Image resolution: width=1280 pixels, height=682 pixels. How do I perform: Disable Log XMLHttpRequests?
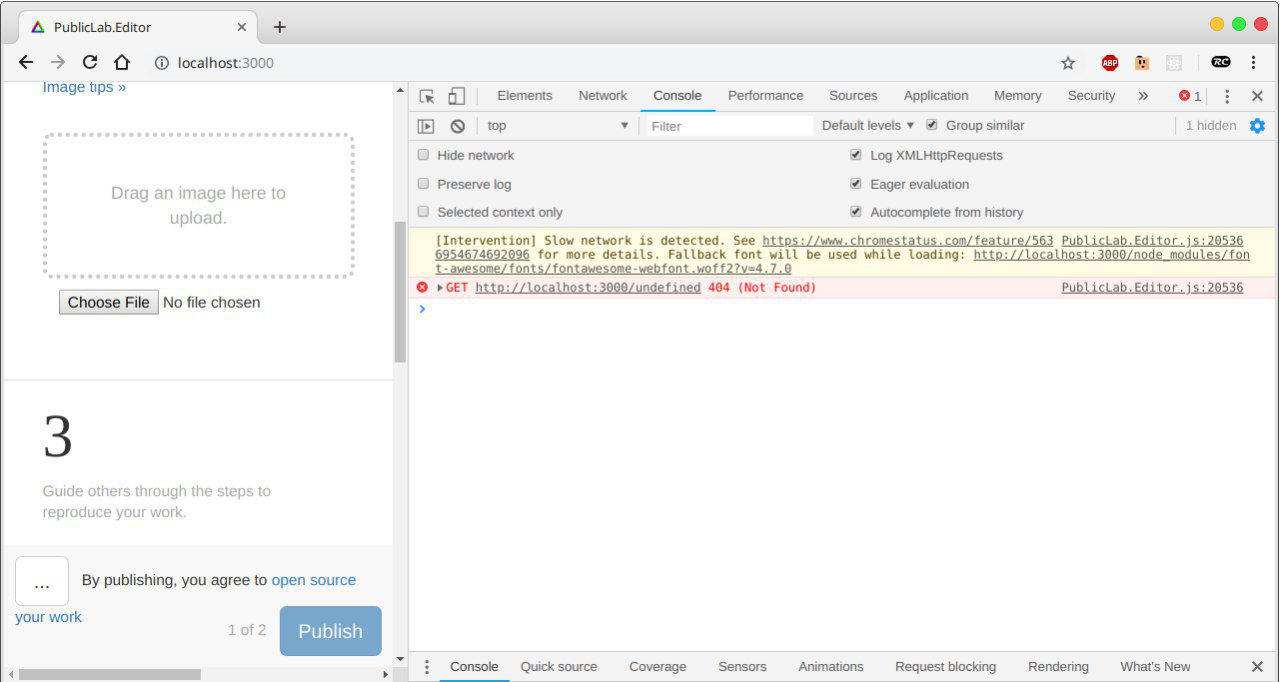pyautogui.click(x=856, y=155)
